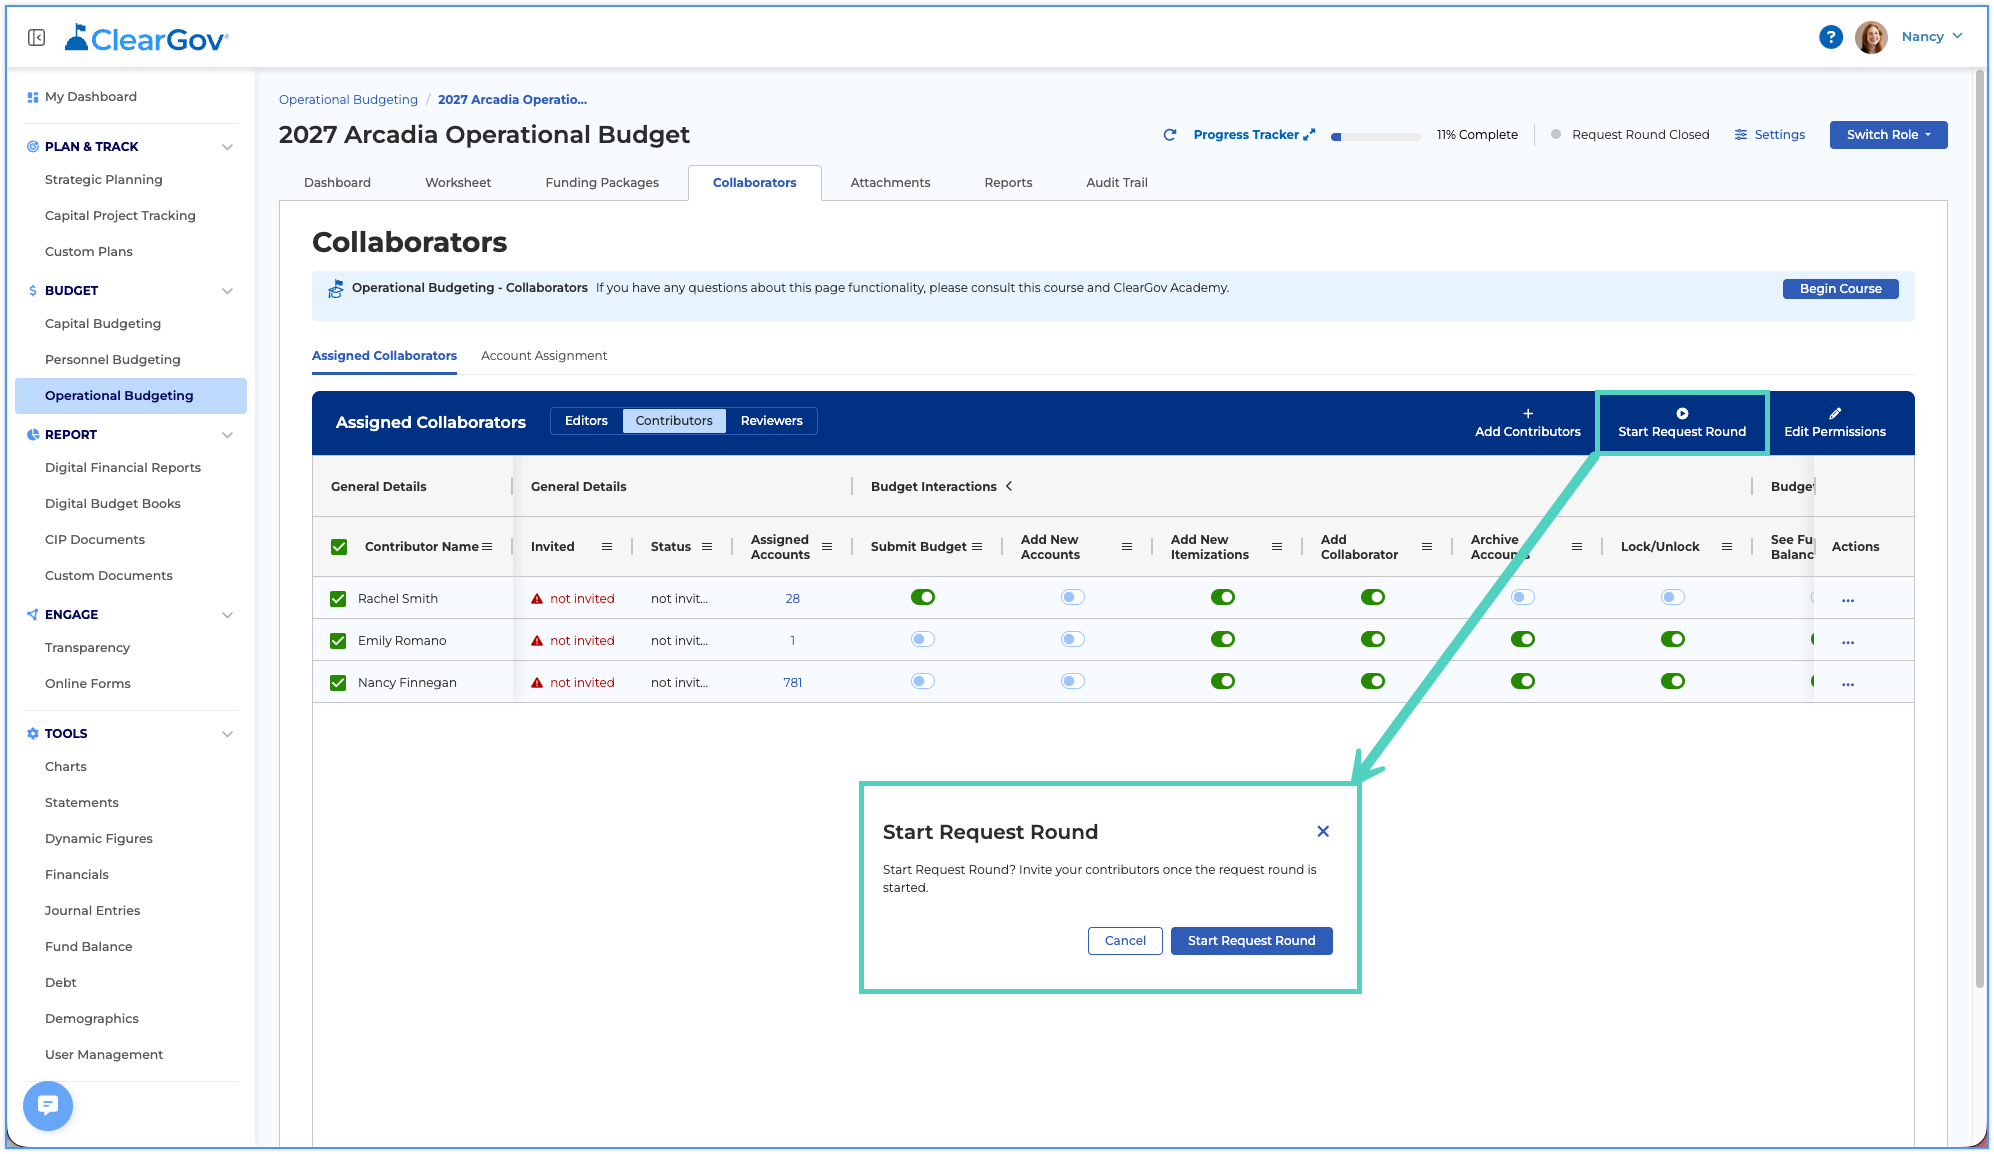Open the chat support bubble icon
This screenshot has height=1154, width=1994.
click(x=48, y=1105)
